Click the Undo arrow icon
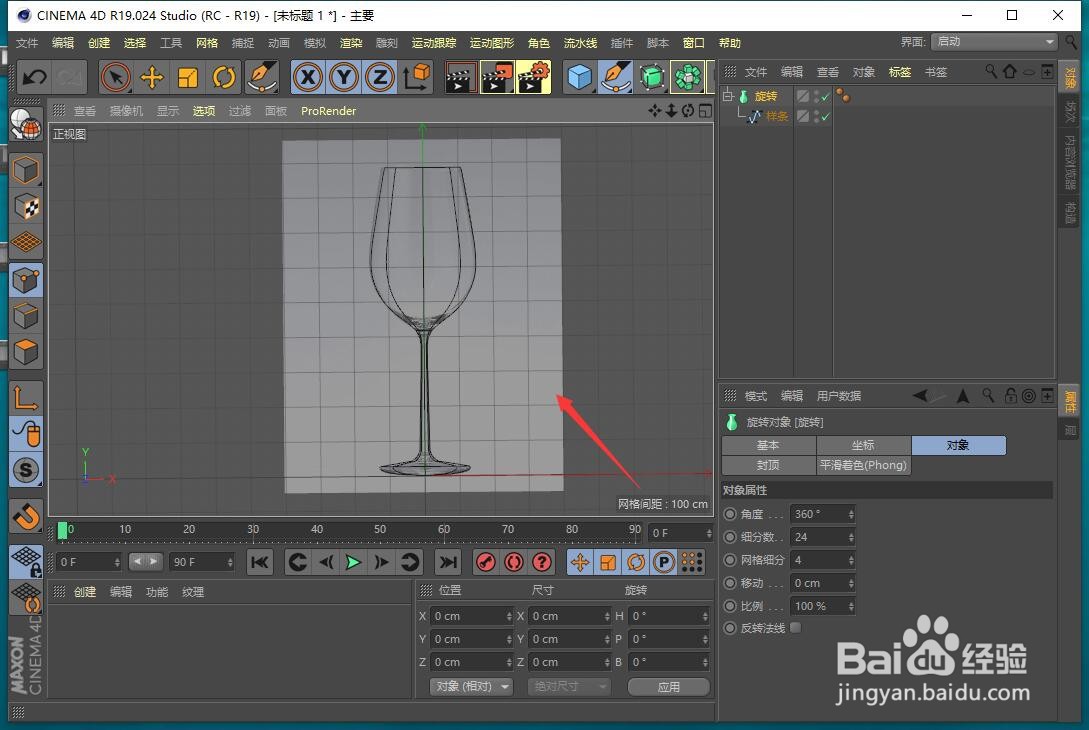Image resolution: width=1089 pixels, height=730 pixels. (x=34, y=77)
